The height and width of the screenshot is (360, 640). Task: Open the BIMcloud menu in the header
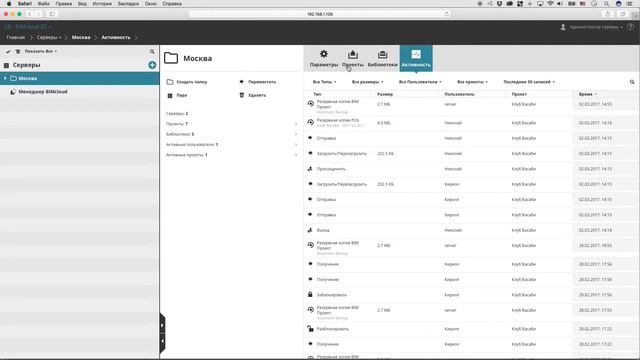click(x=28, y=27)
